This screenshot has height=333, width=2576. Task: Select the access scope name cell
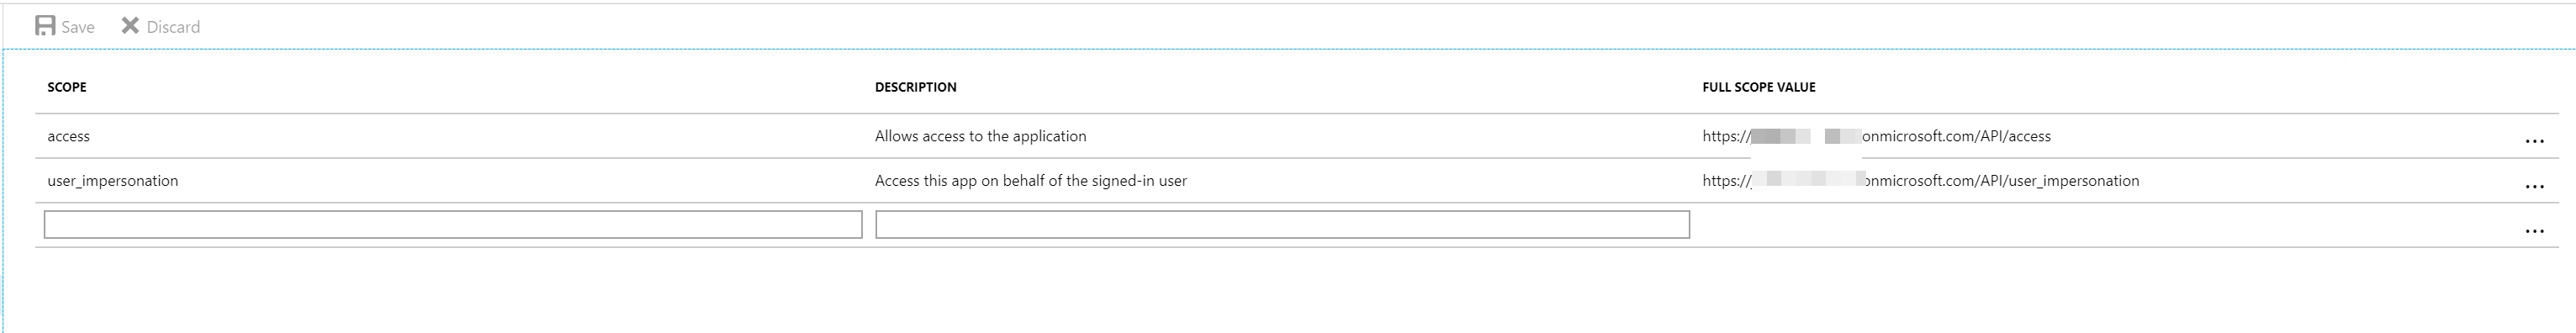point(69,136)
